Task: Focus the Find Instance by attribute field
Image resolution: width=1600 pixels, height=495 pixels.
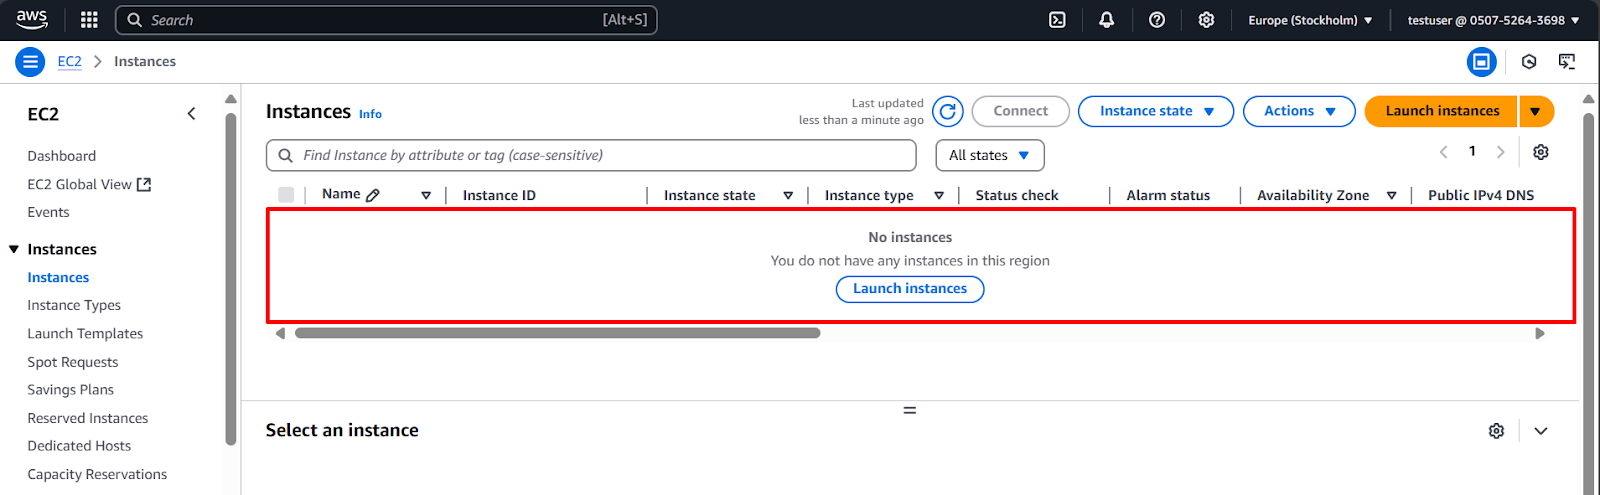Action: coord(591,155)
